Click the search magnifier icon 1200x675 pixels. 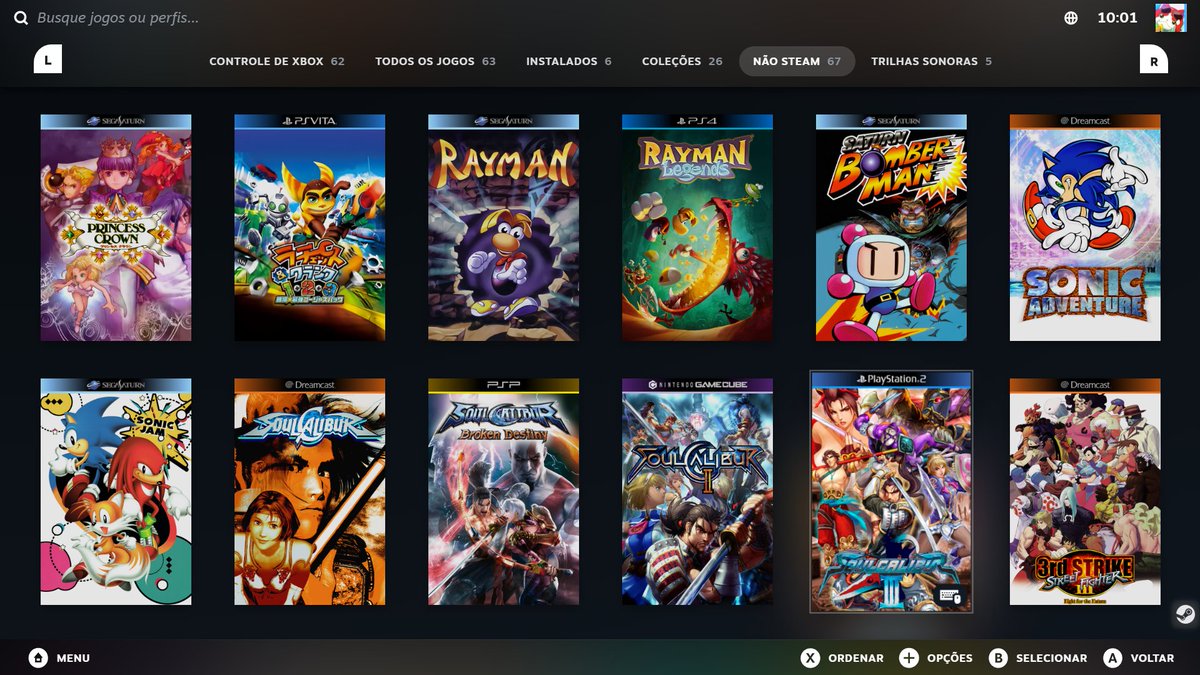pyautogui.click(x=20, y=18)
